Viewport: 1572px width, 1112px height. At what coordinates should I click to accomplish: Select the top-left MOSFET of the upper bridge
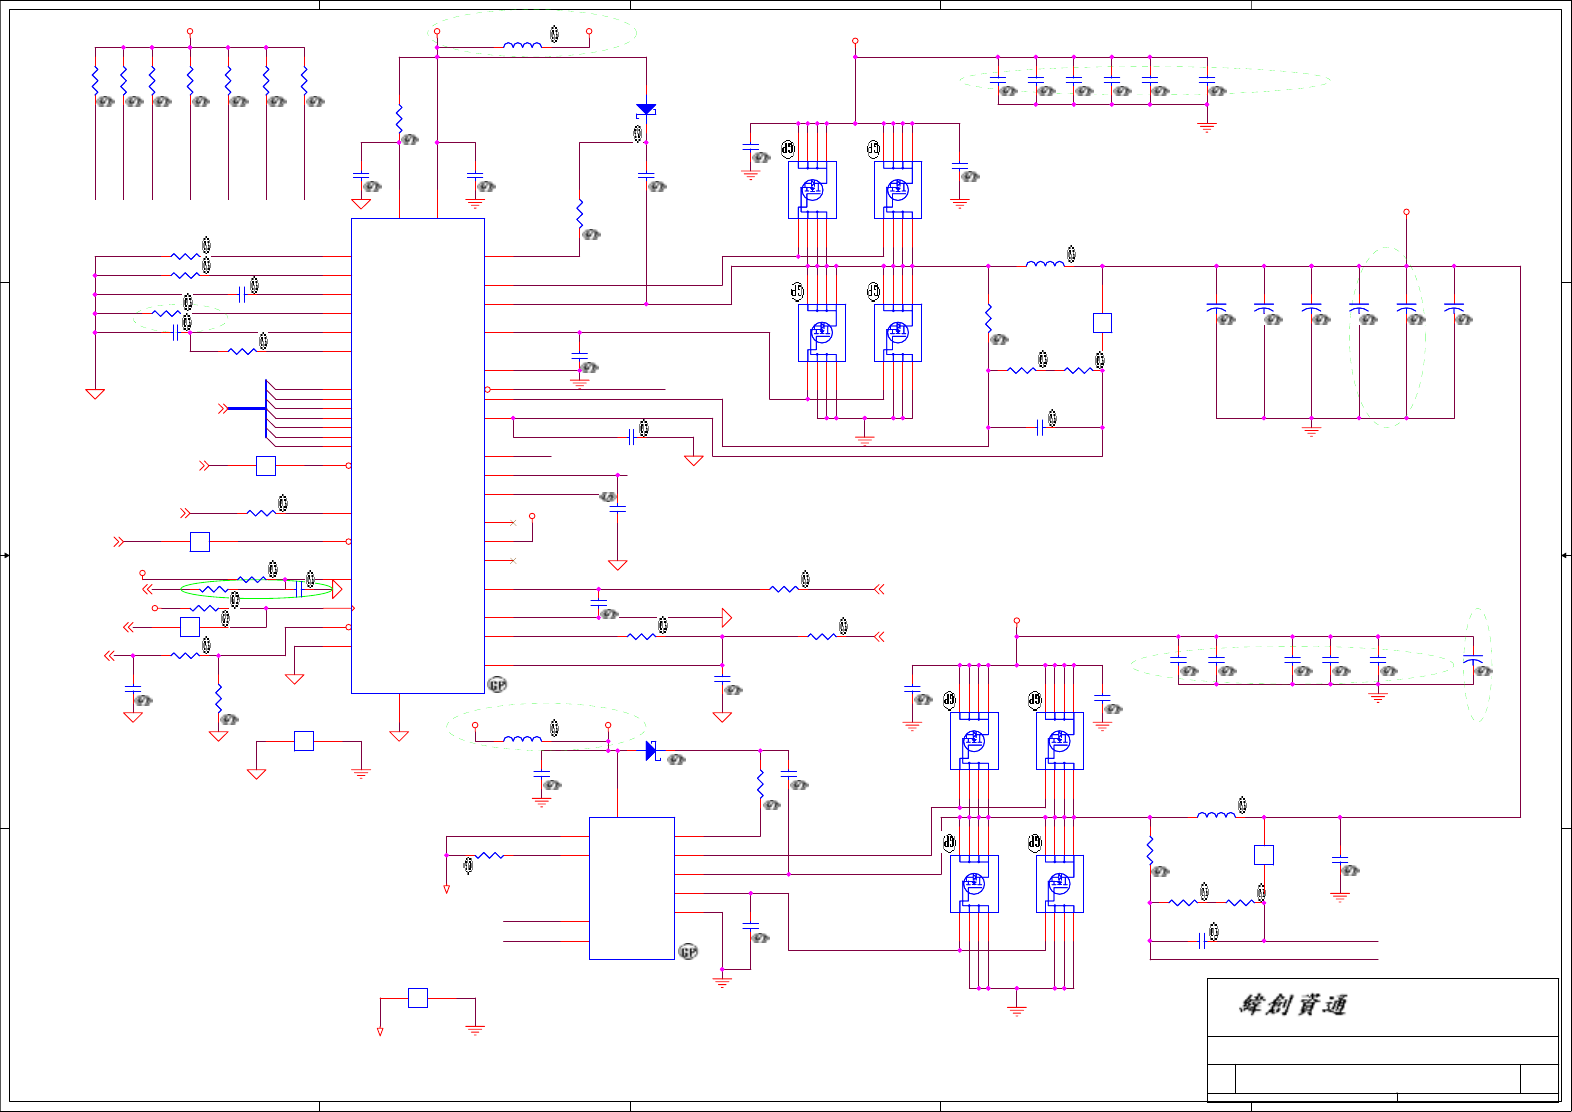point(812,190)
